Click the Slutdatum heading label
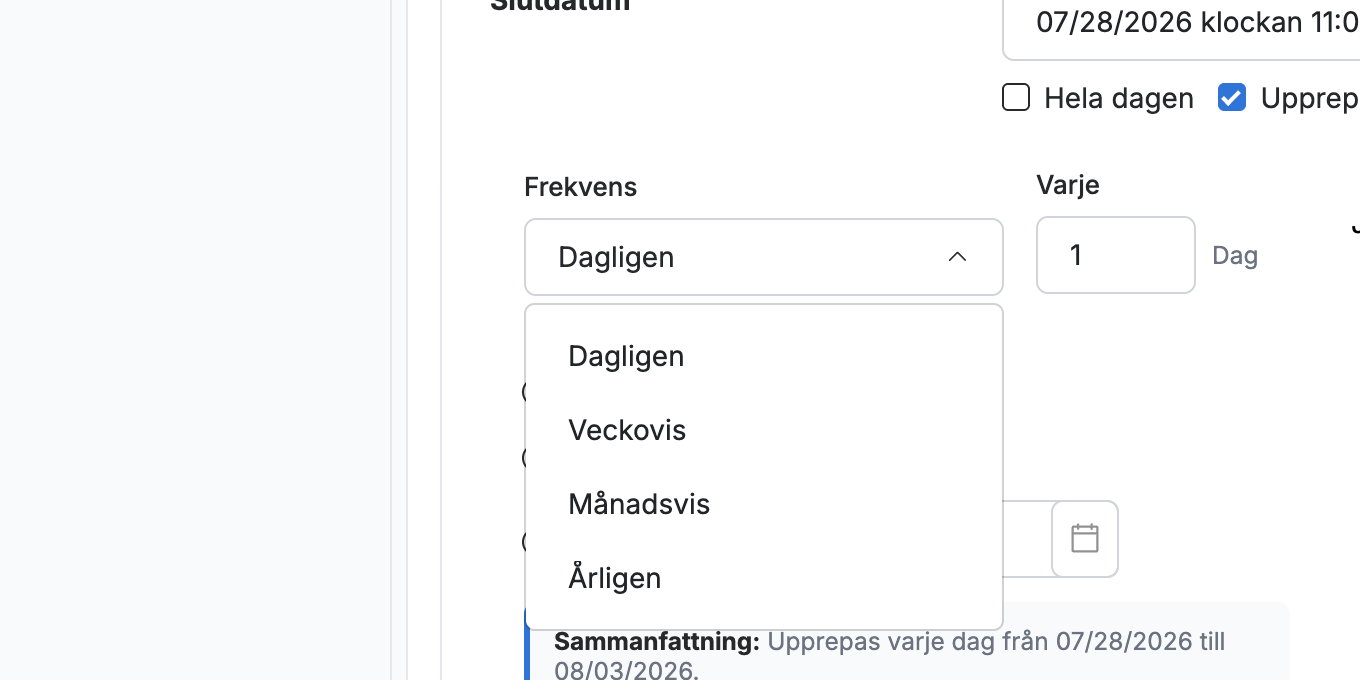Screen dimensions: 1360x680 (560, 5)
